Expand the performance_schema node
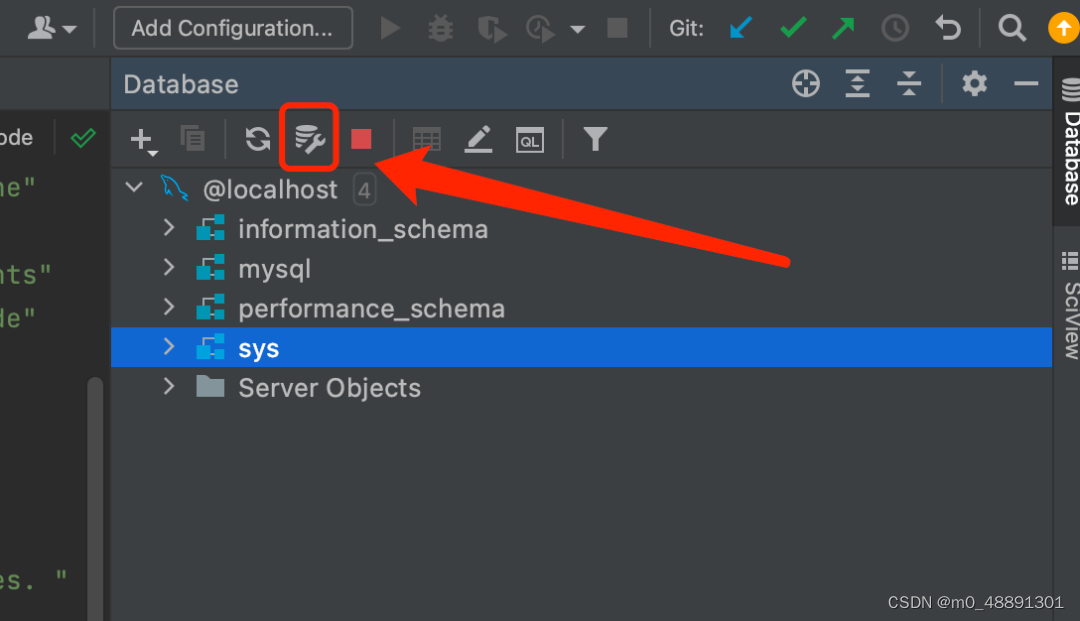The height and width of the screenshot is (621, 1080). [169, 306]
